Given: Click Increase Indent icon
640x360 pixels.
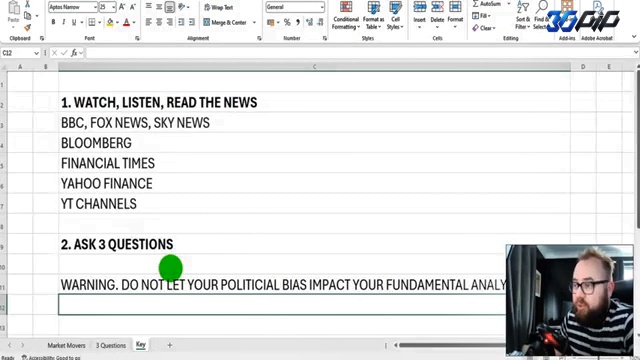Looking at the screenshot, I should (192, 22).
